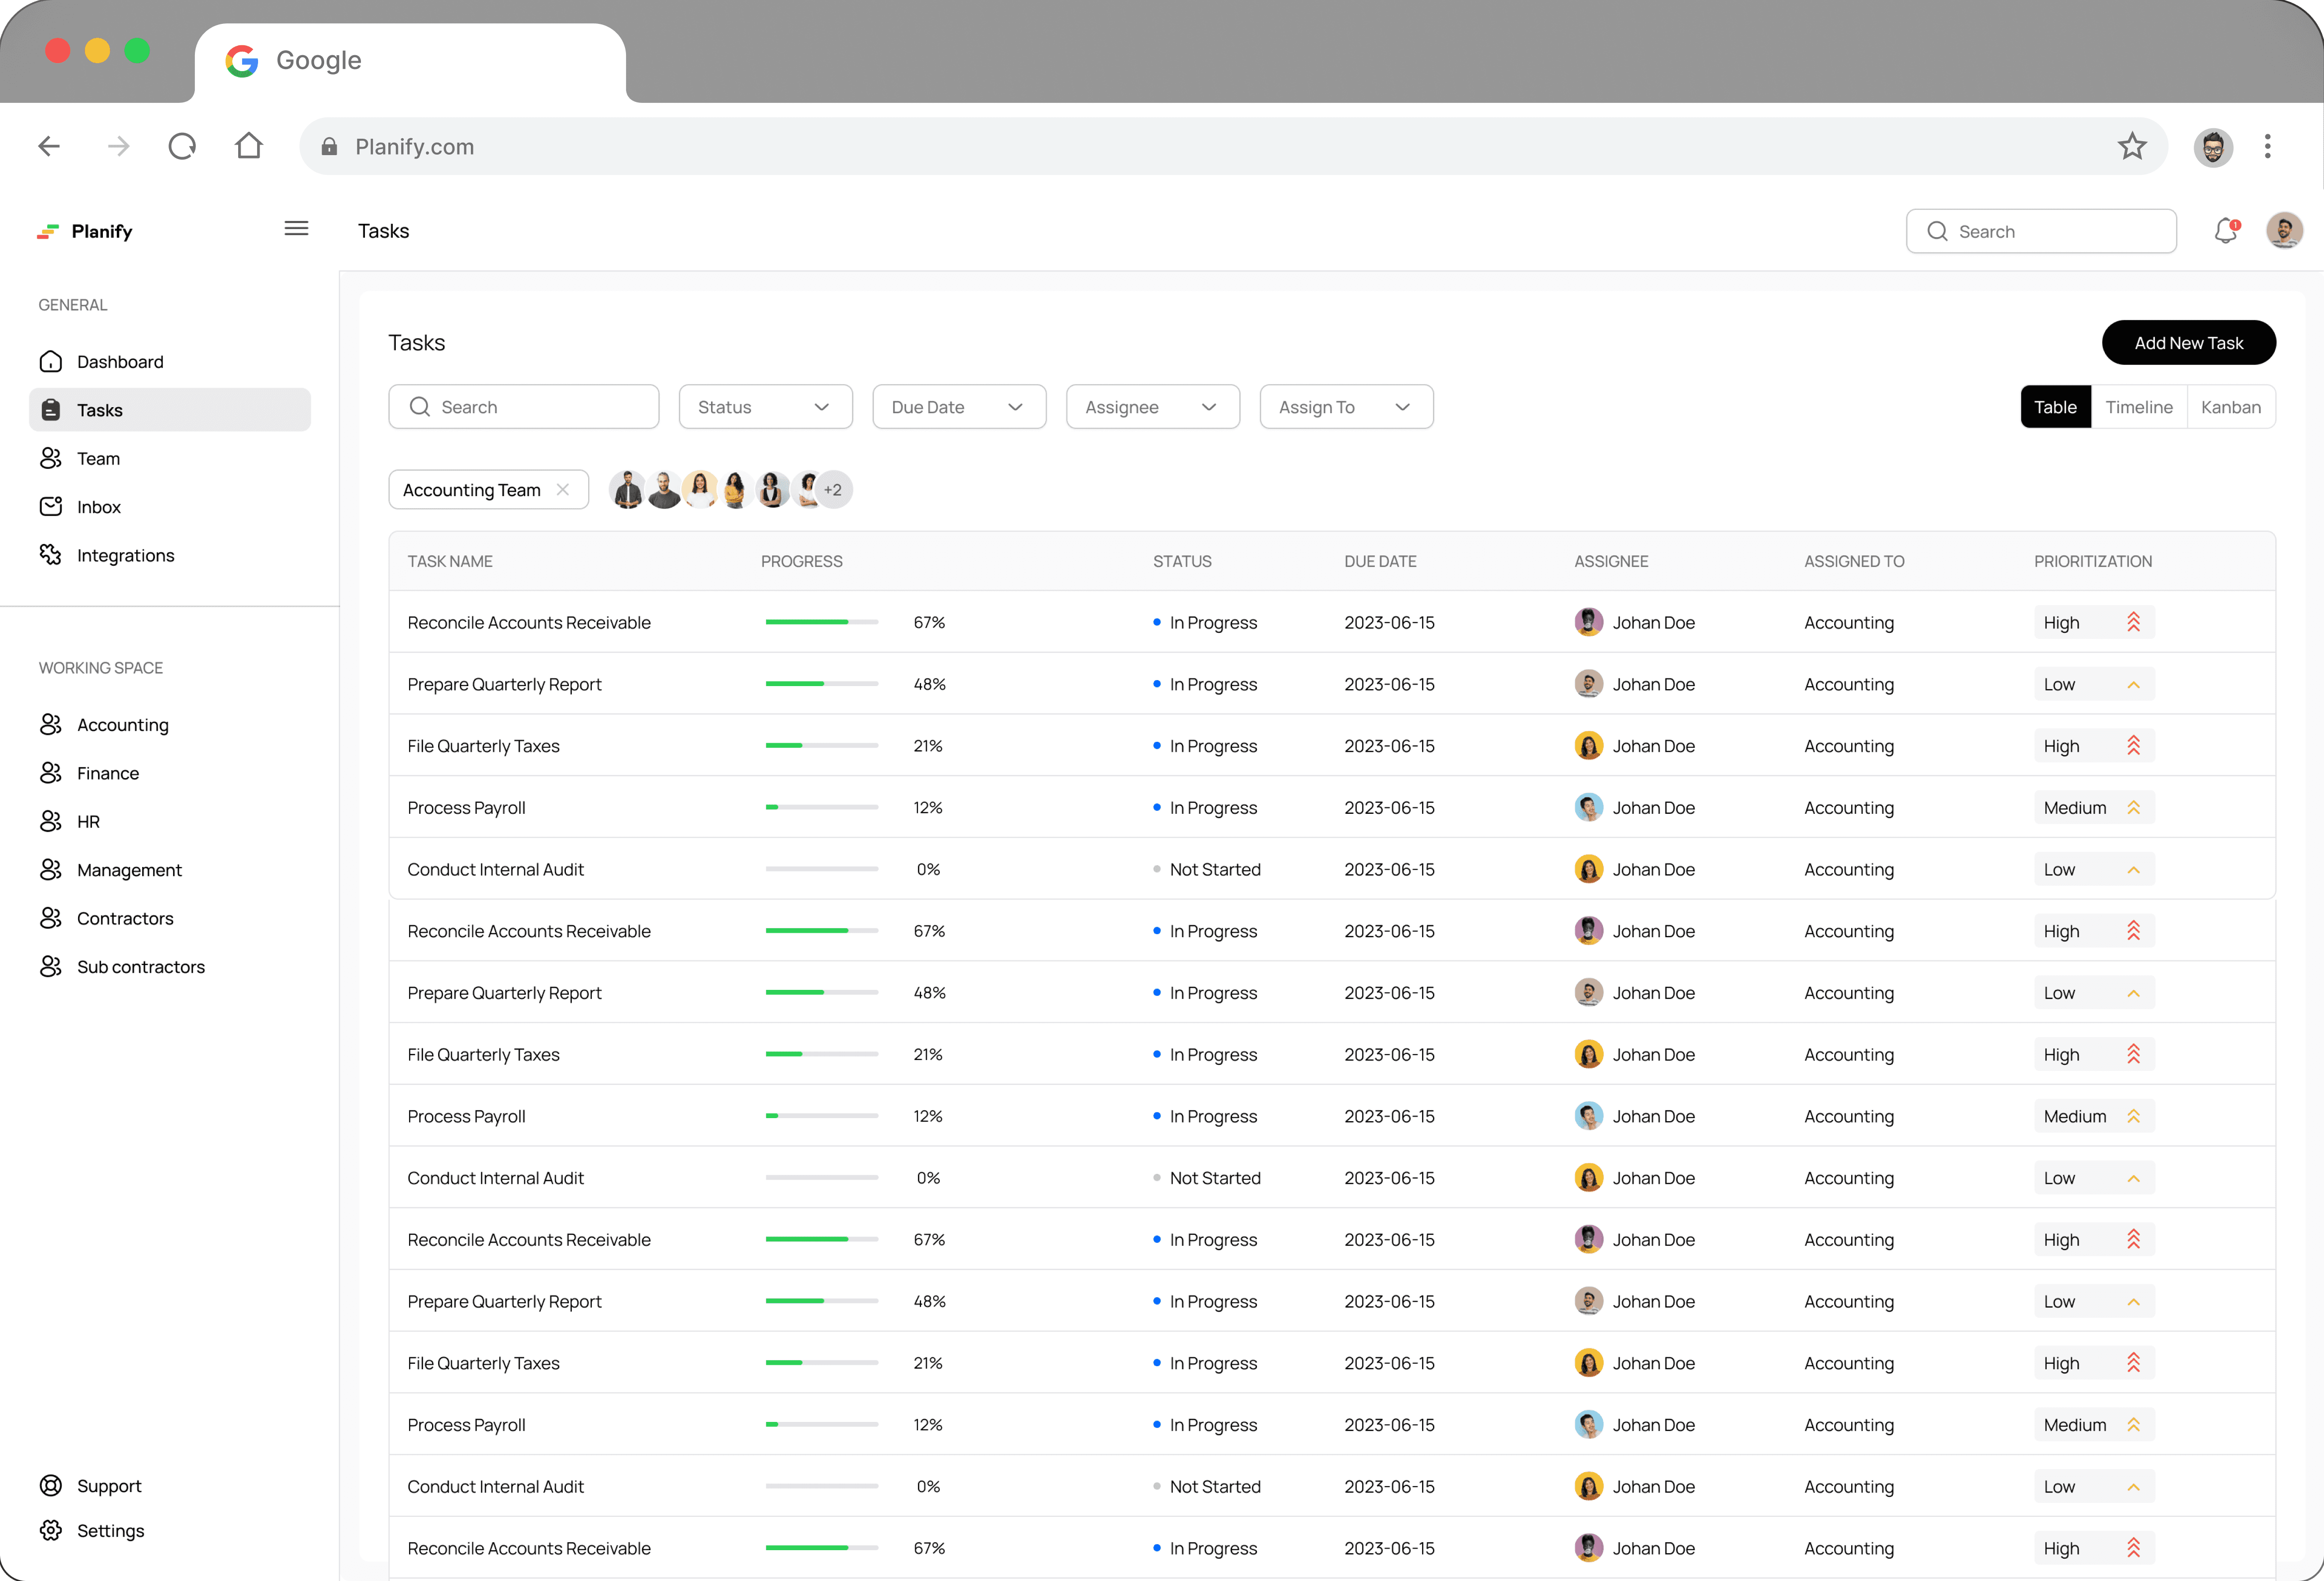The image size is (2324, 1581).
Task: Bookmark page with star icon
Action: click(2132, 147)
